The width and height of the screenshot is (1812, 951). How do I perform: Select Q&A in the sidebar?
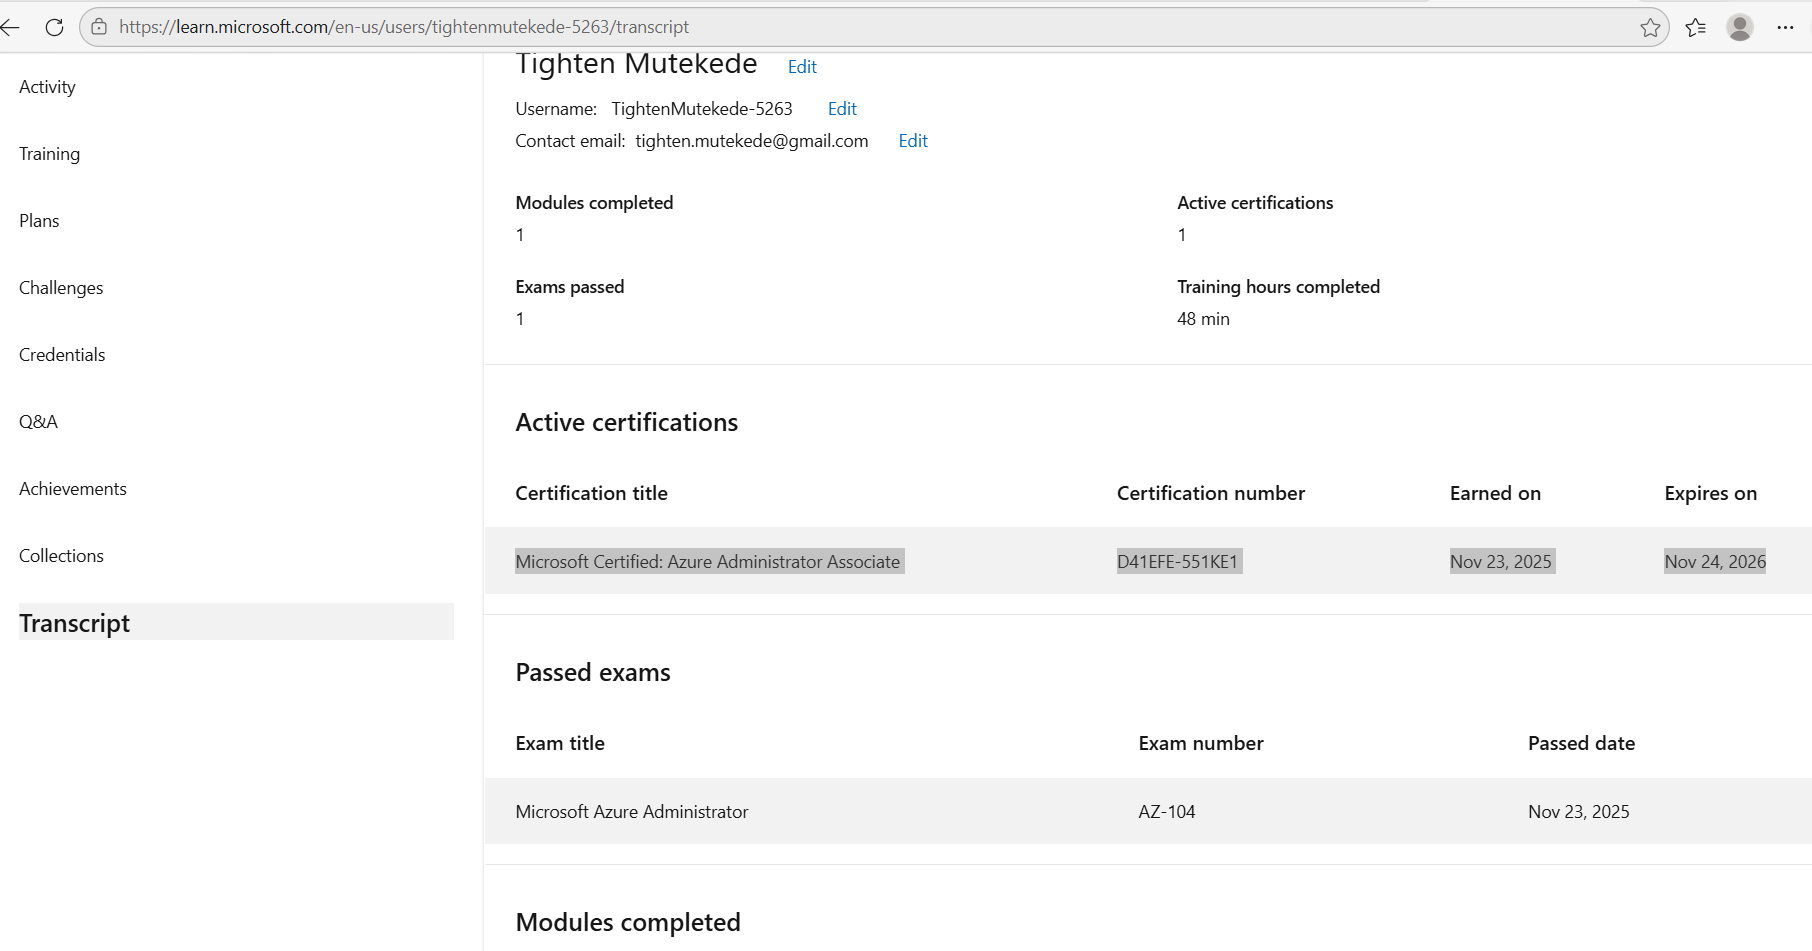tap(38, 422)
